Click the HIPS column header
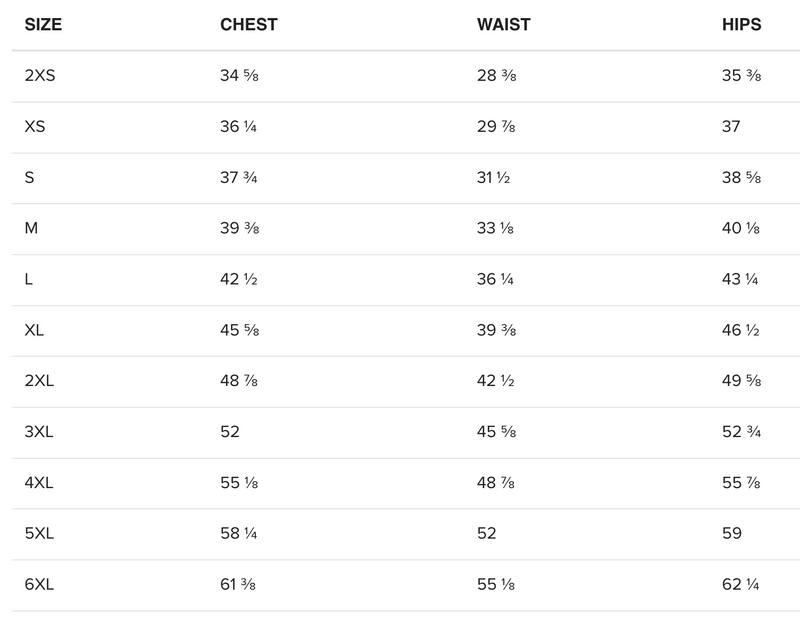Image resolution: width=800 pixels, height=637 pixels. click(x=741, y=25)
